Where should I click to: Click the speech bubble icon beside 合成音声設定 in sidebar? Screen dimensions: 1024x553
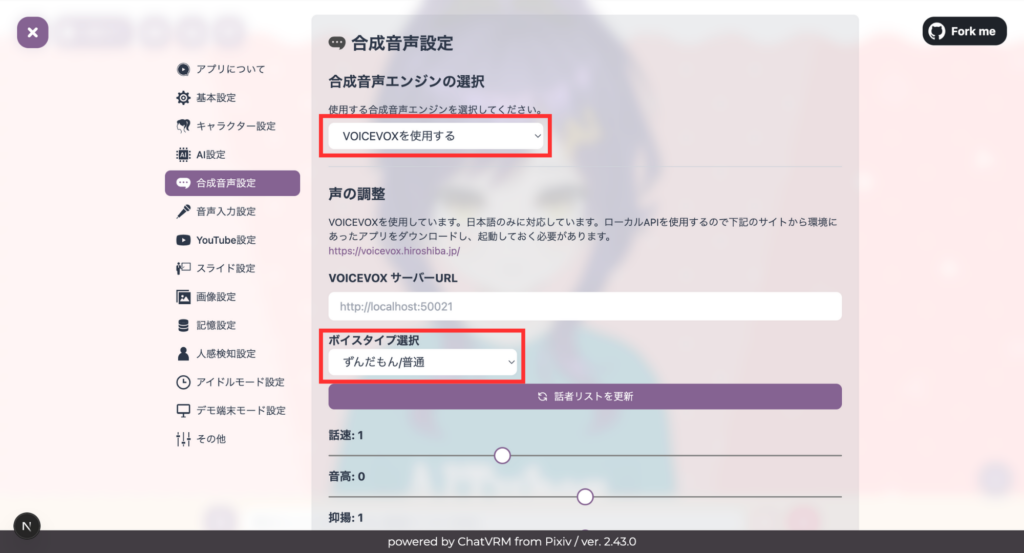[183, 183]
